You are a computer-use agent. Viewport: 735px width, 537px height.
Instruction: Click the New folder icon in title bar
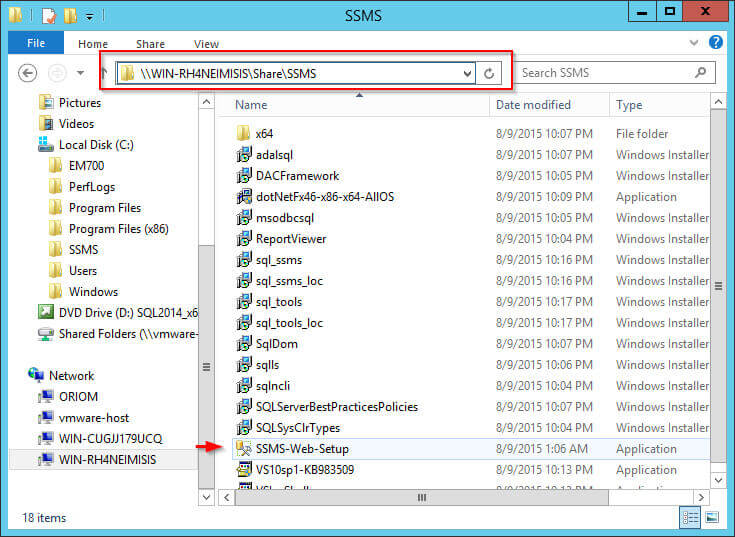(70, 16)
